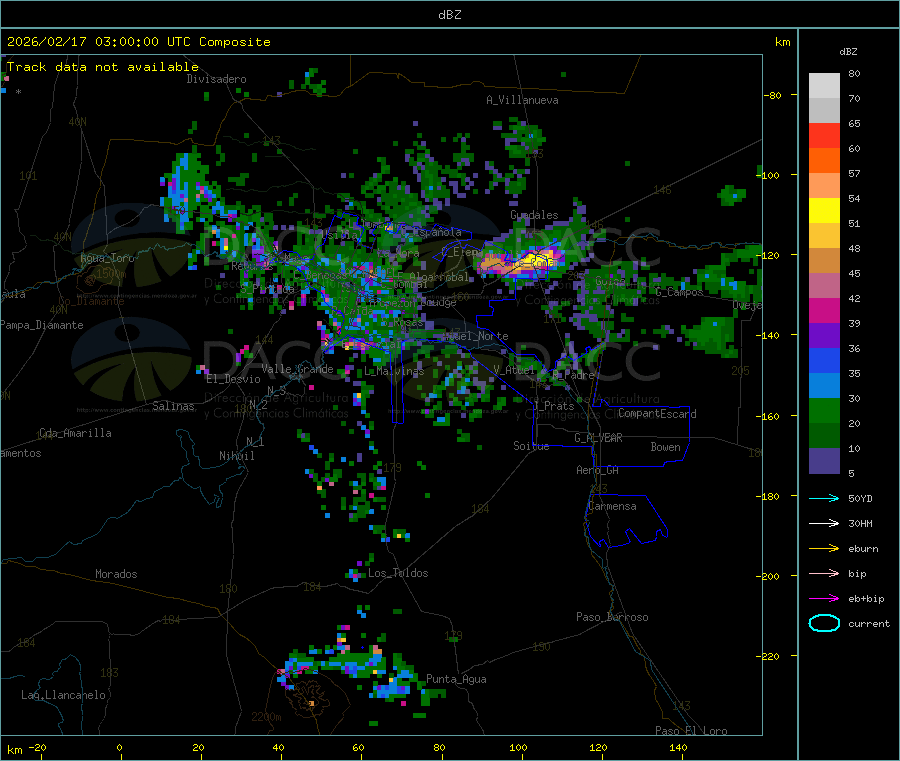900x761 pixels.
Task: Click the 'A_Villanueva' map label
Action: coord(522,100)
